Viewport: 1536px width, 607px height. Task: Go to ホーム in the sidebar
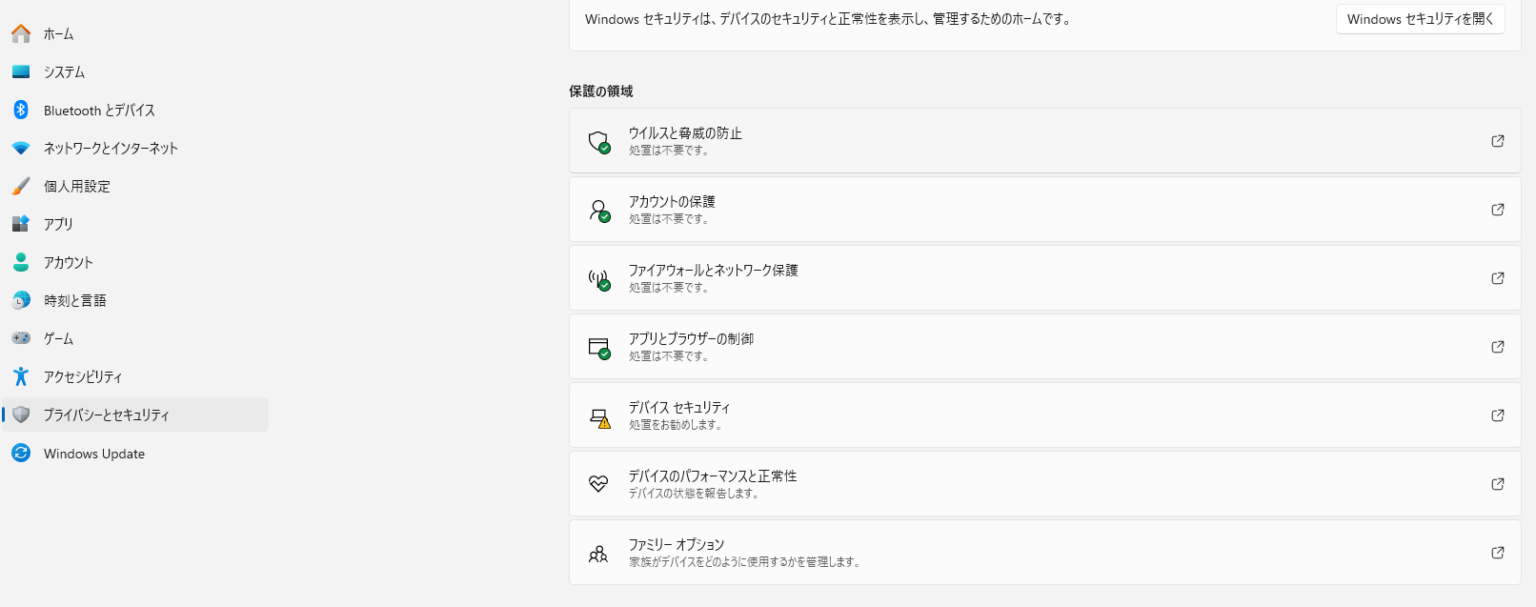click(58, 34)
